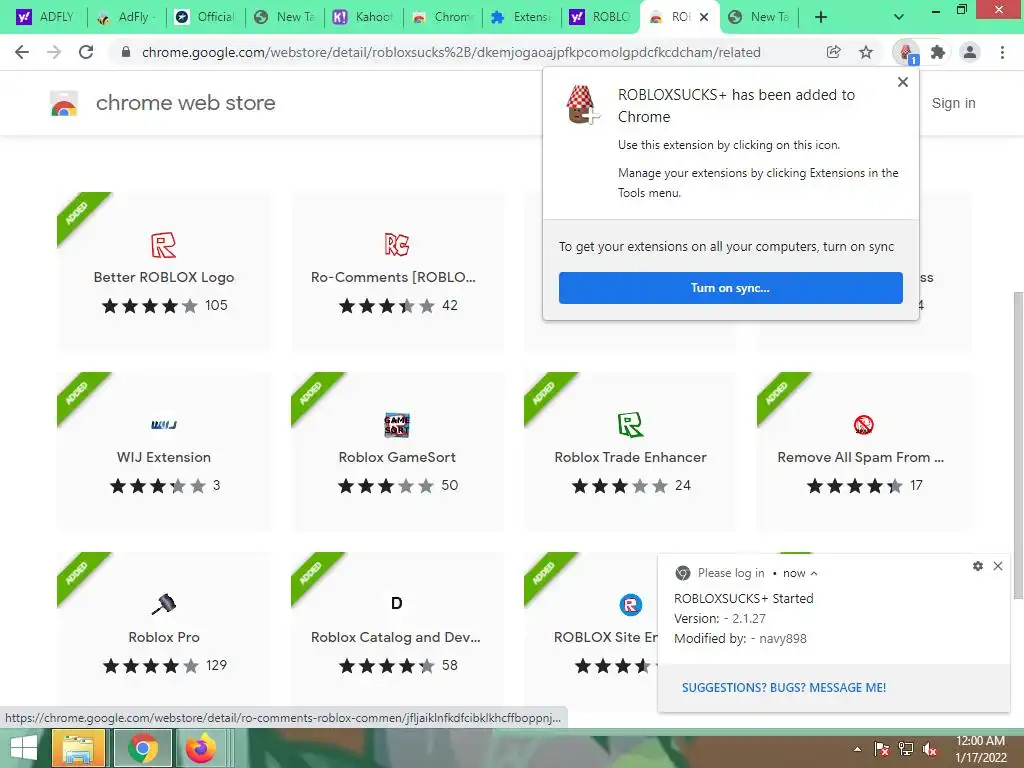Switch to the ROBLO Yahoo tab
The height and width of the screenshot is (768, 1024).
pos(600,17)
